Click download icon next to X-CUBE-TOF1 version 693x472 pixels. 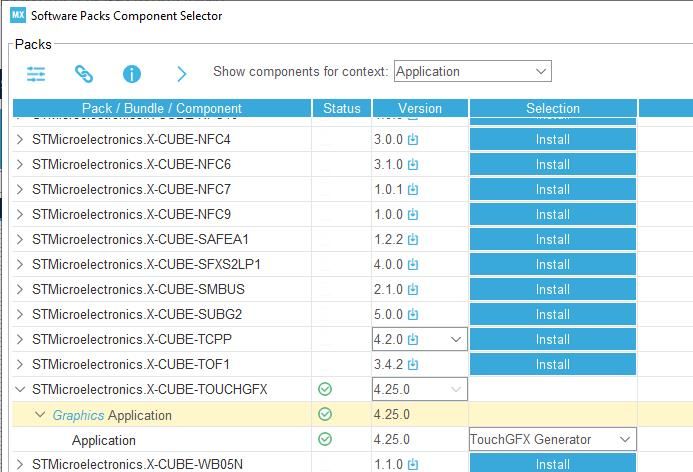click(x=413, y=365)
